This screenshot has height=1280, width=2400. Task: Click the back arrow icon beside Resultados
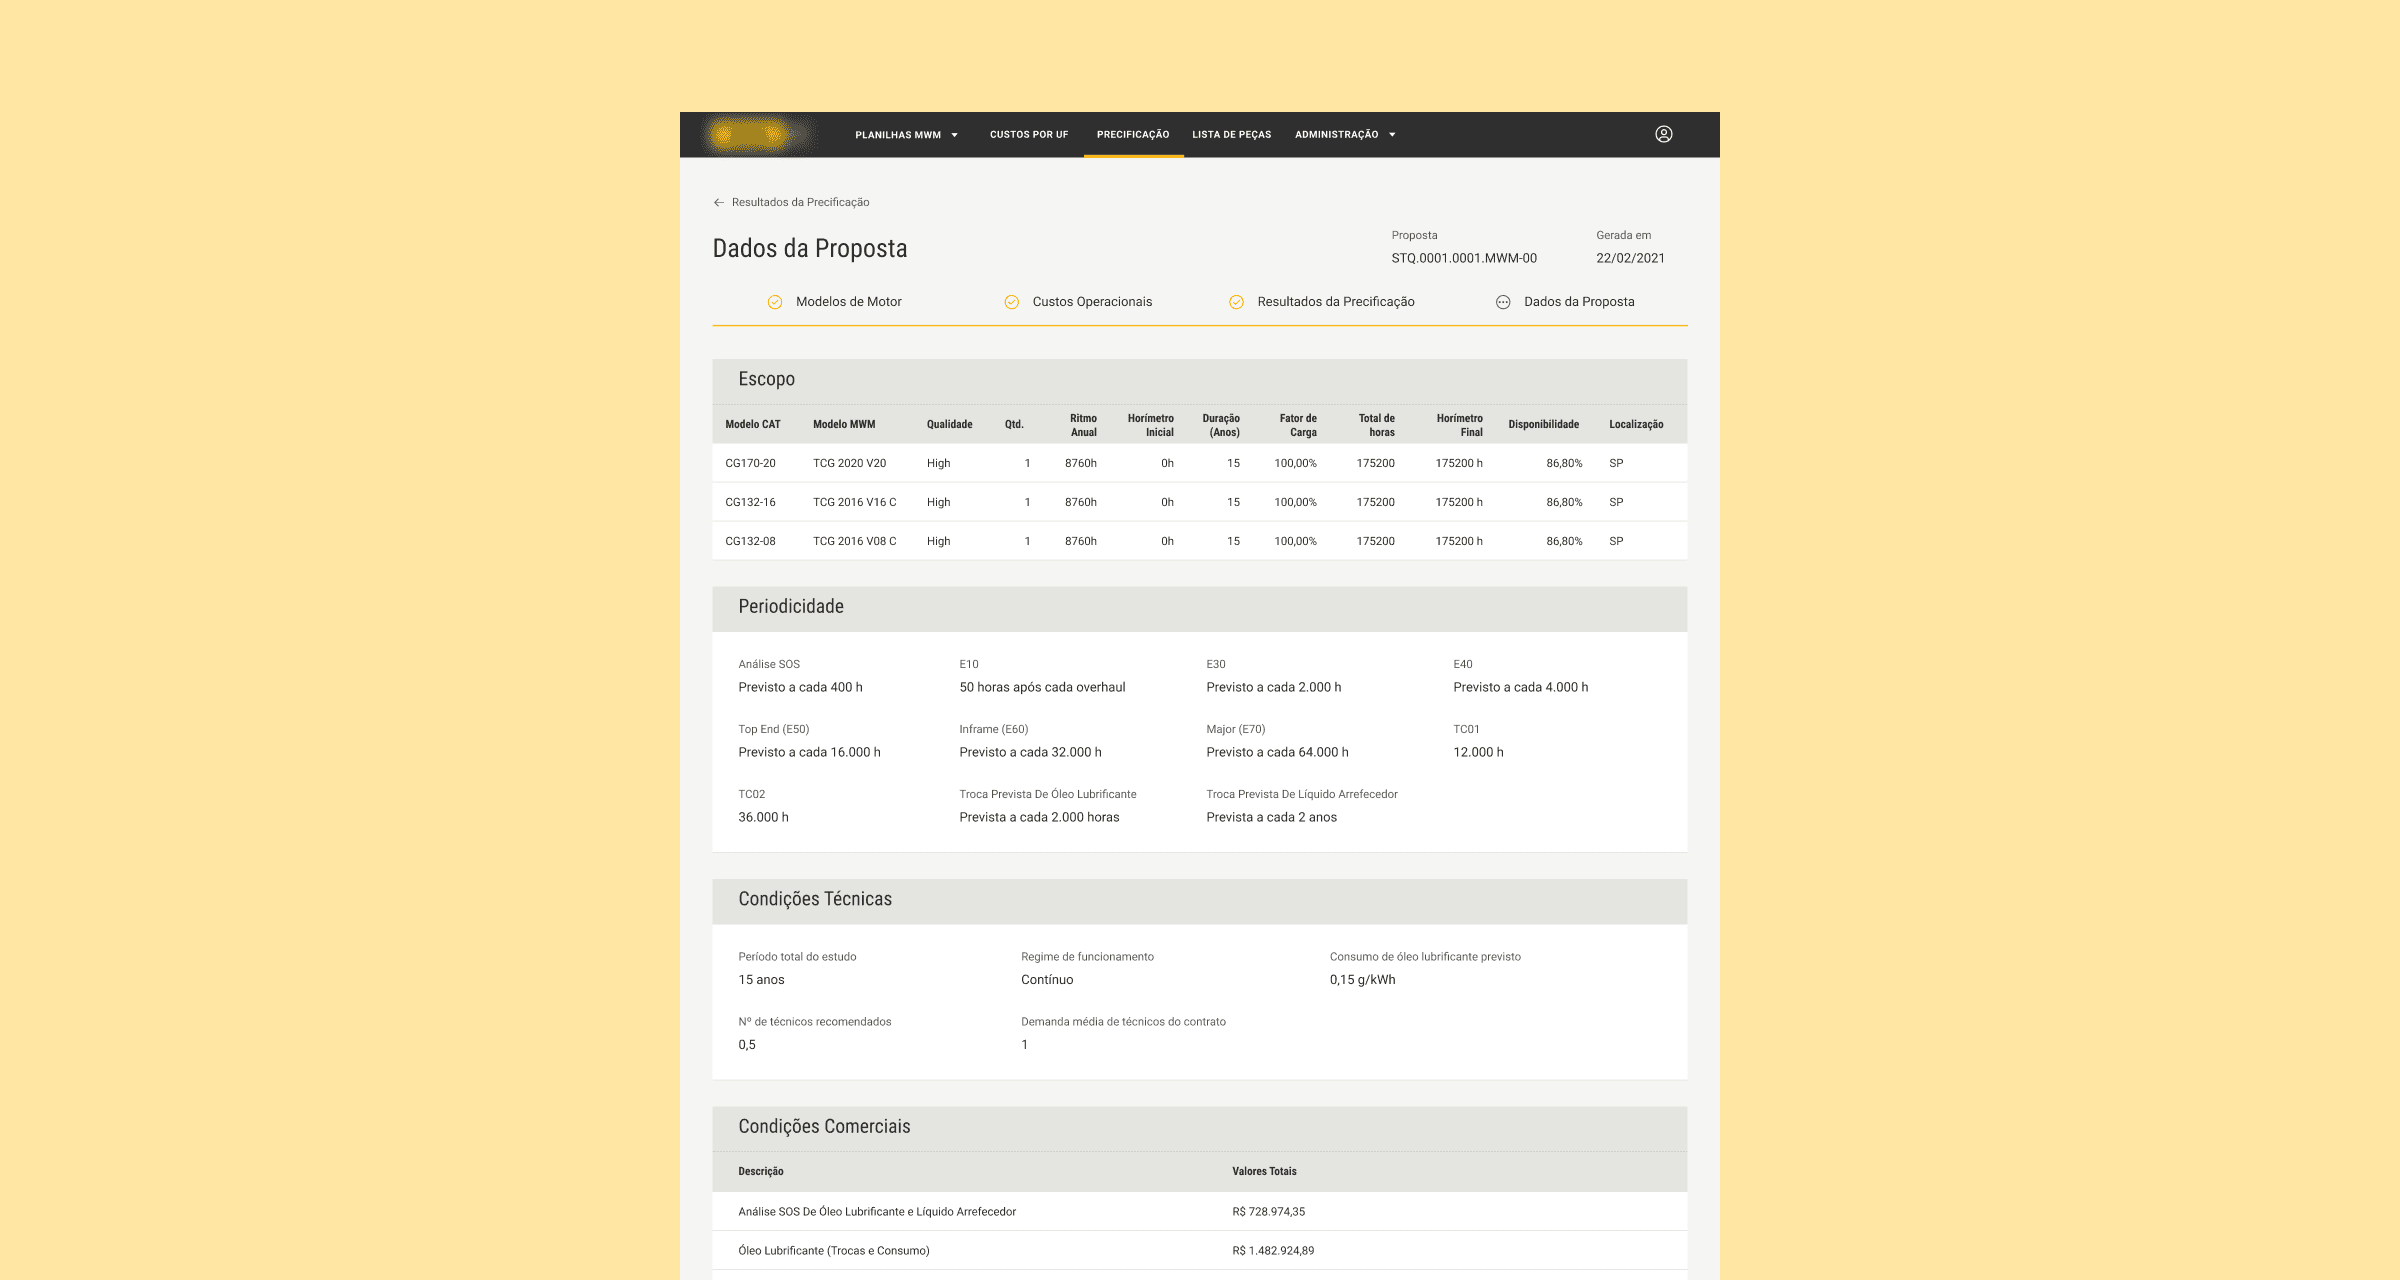pos(718,202)
